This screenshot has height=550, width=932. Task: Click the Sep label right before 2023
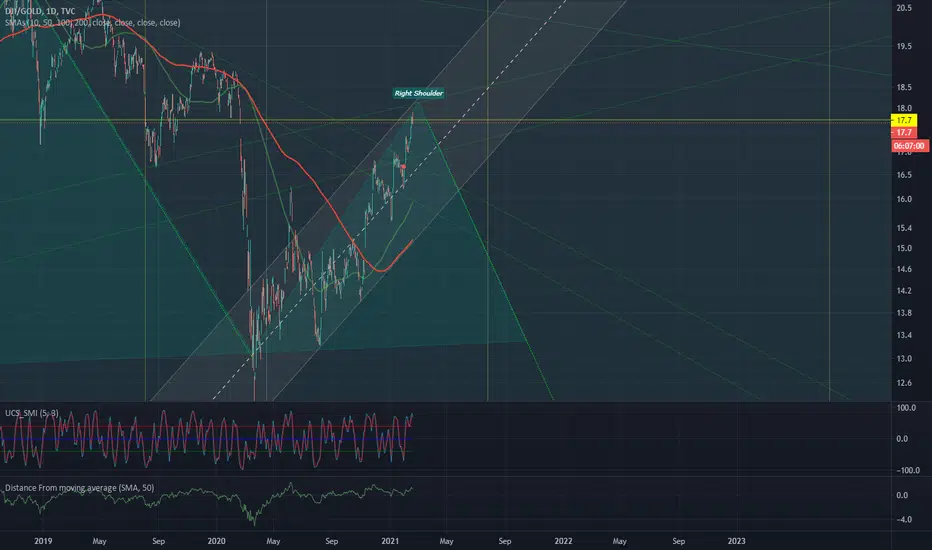click(x=678, y=541)
